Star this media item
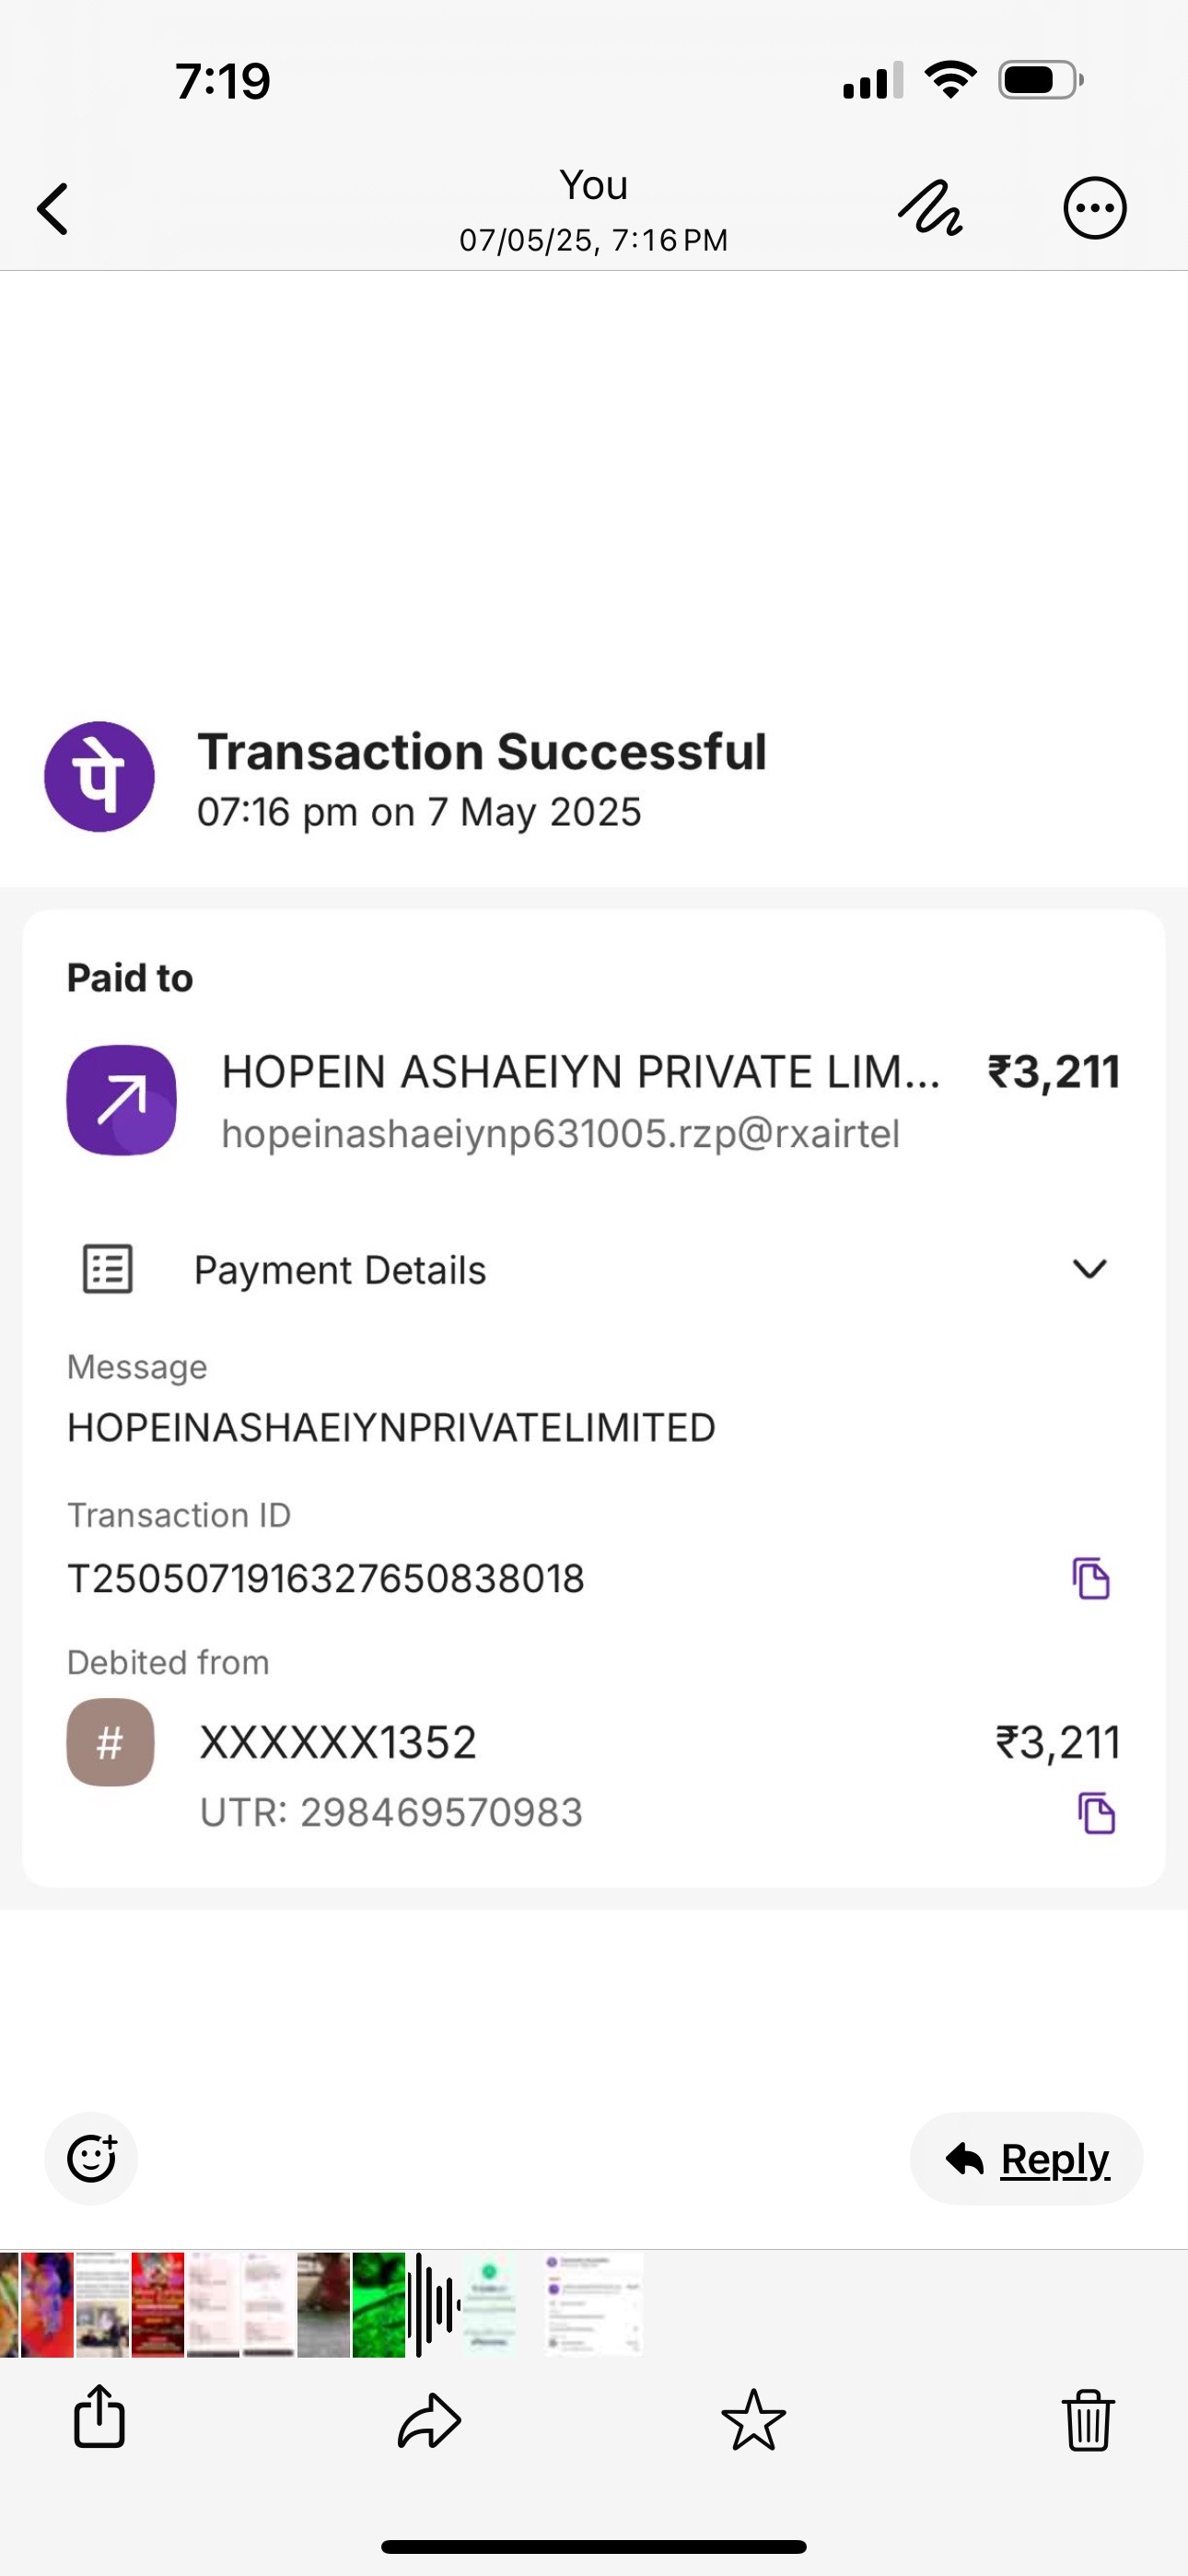This screenshot has width=1188, height=2576. pos(753,2420)
